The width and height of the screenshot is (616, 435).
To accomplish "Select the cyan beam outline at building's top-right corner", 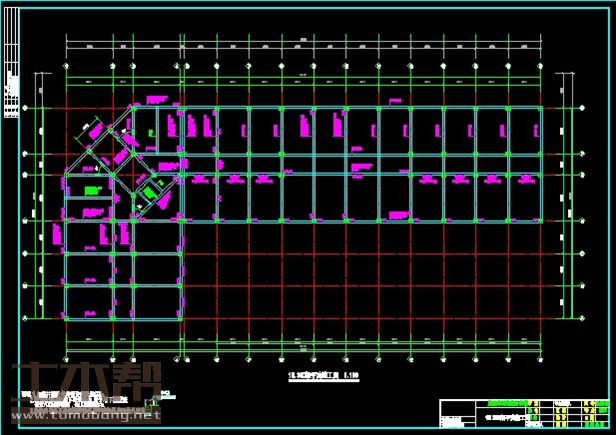I will point(541,108).
